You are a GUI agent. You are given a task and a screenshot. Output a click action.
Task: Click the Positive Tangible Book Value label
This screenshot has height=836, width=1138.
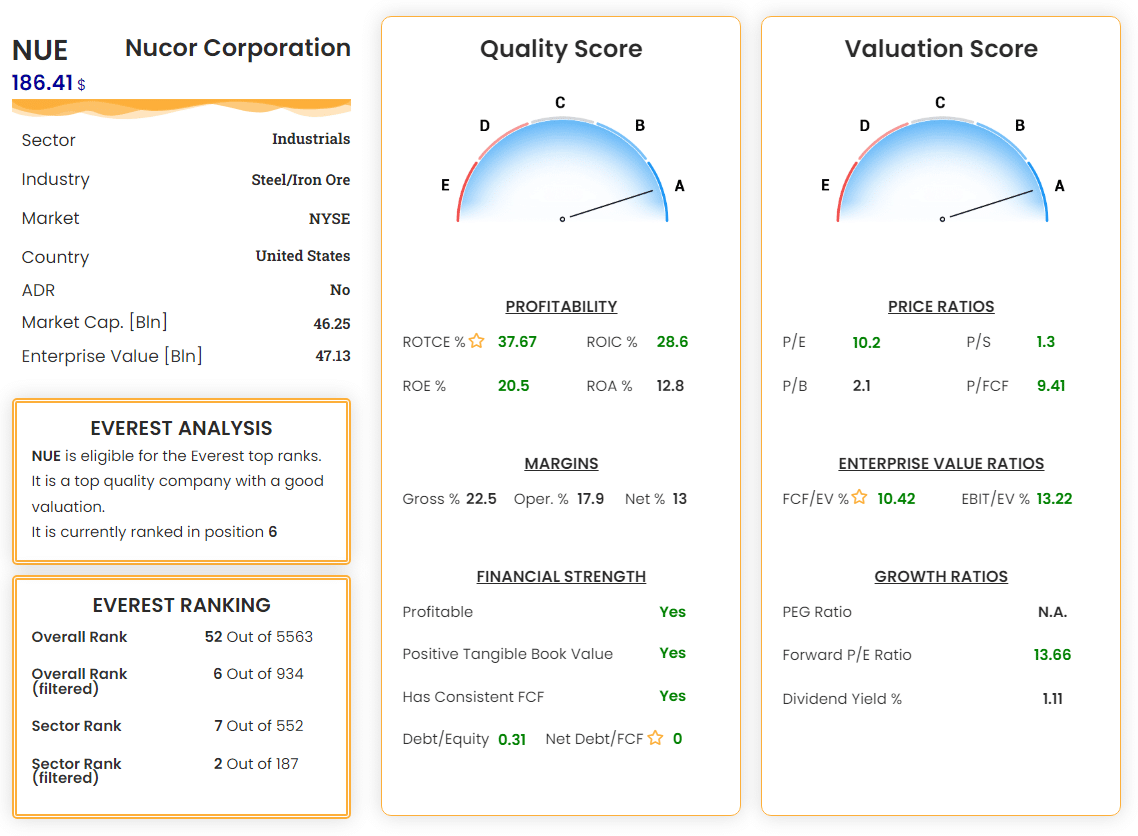(507, 654)
